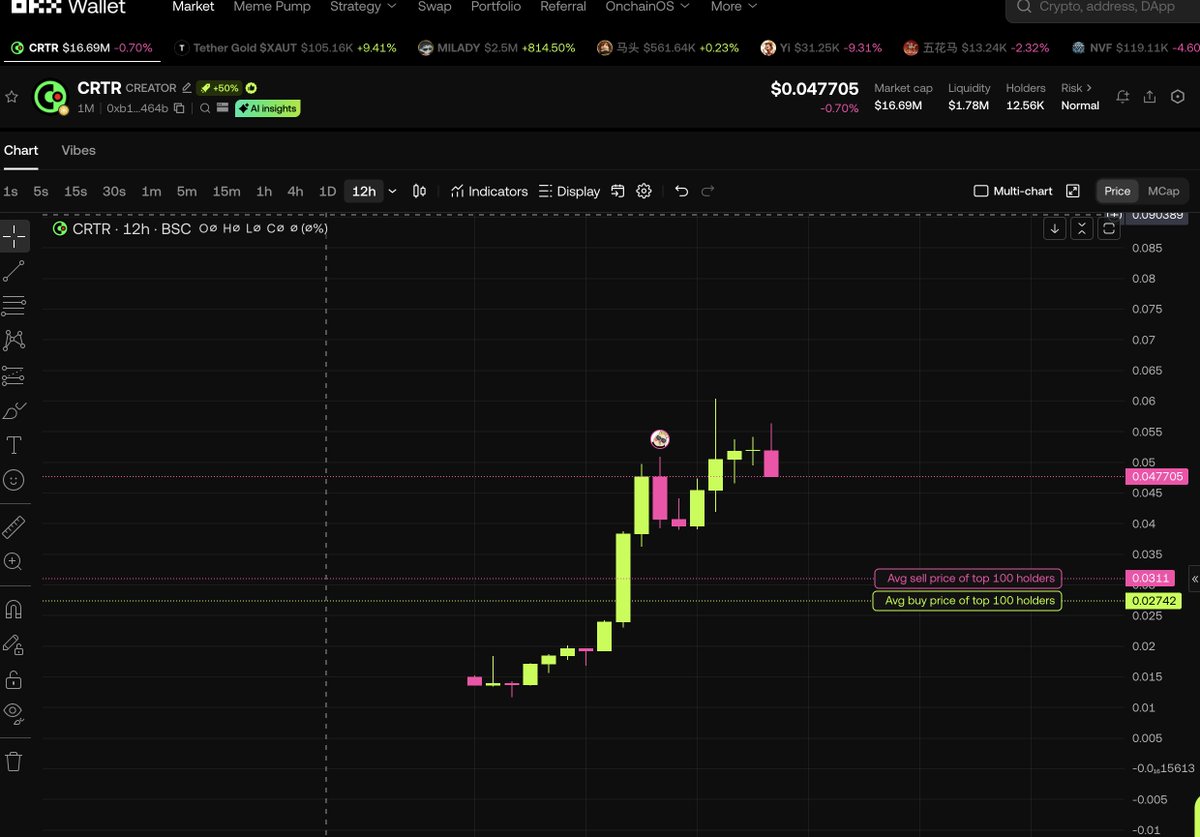Expand the chart to fullscreen
The height and width of the screenshot is (837, 1200).
tap(1073, 191)
